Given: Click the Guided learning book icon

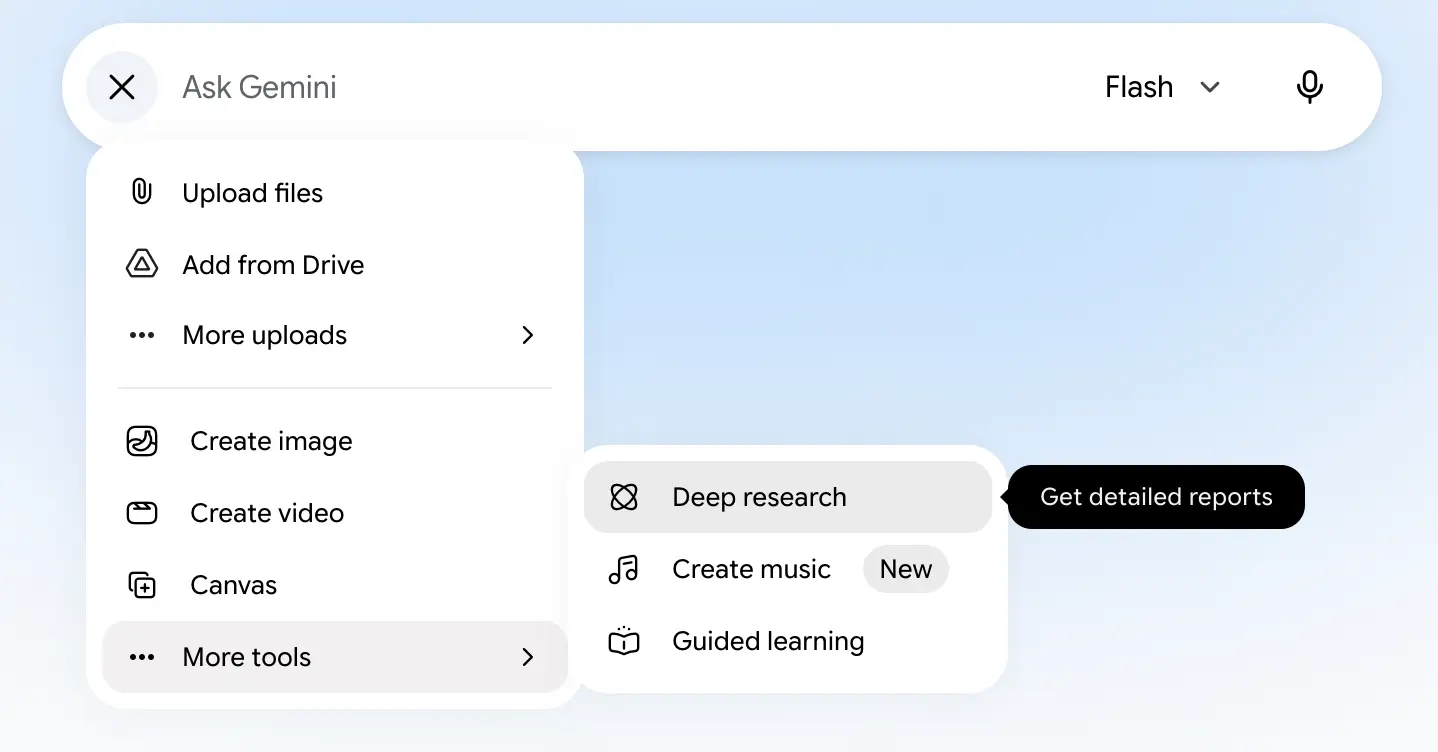Looking at the screenshot, I should [x=624, y=641].
